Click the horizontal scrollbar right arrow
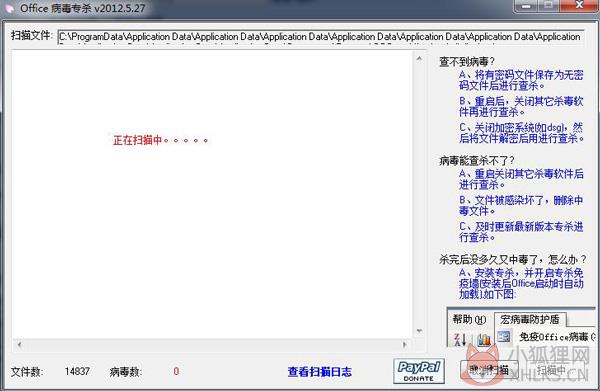The image size is (600, 391). pyautogui.click(x=404, y=344)
